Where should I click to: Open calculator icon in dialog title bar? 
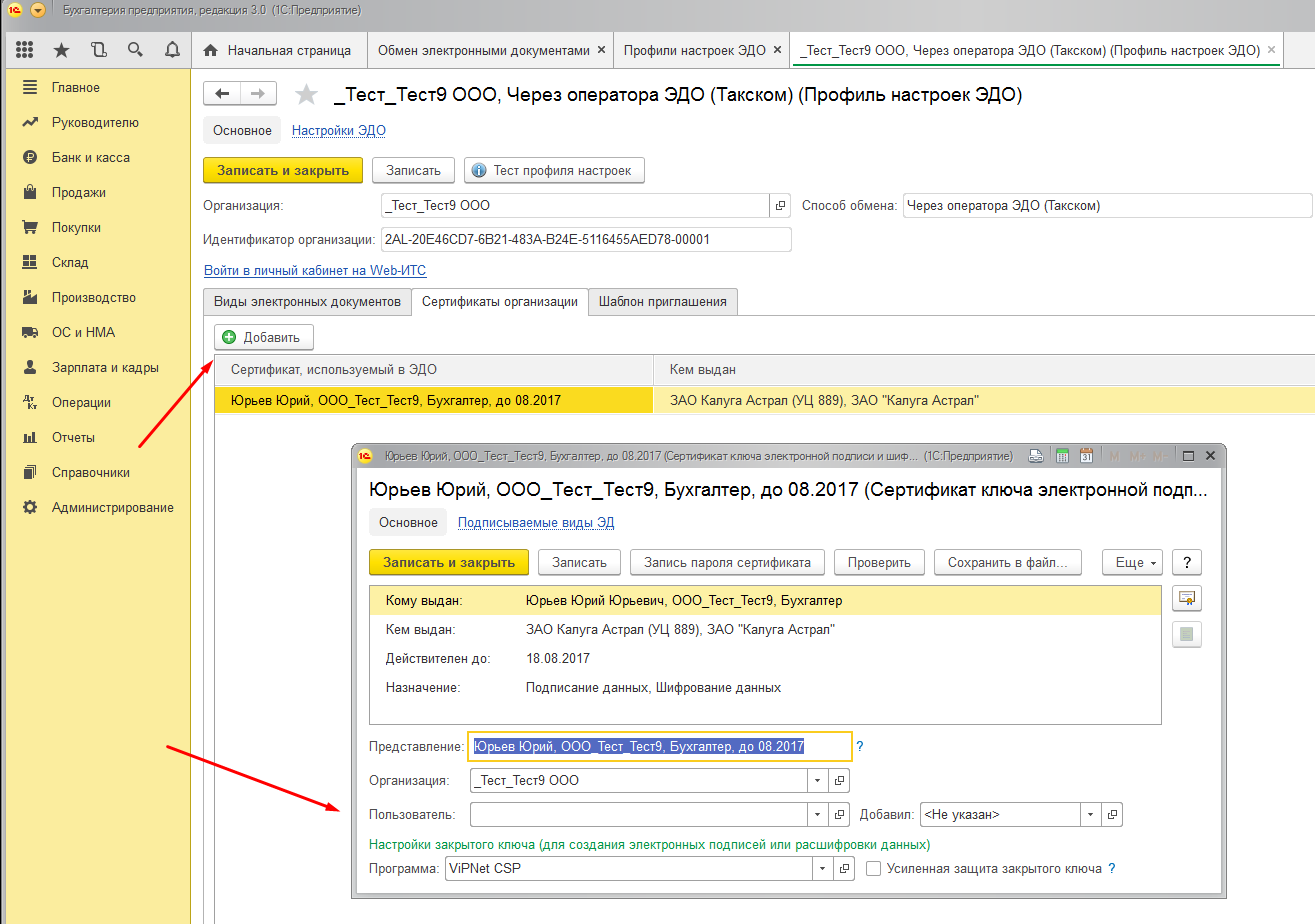(x=1061, y=456)
